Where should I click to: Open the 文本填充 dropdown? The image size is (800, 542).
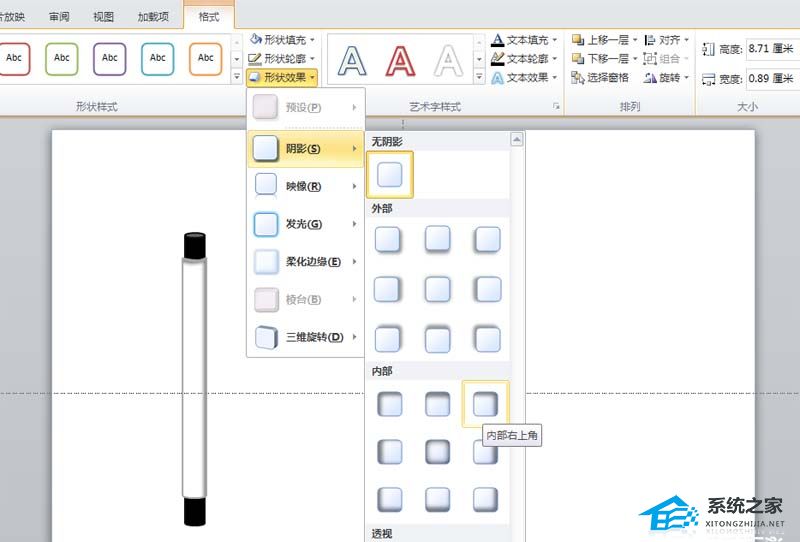point(524,39)
